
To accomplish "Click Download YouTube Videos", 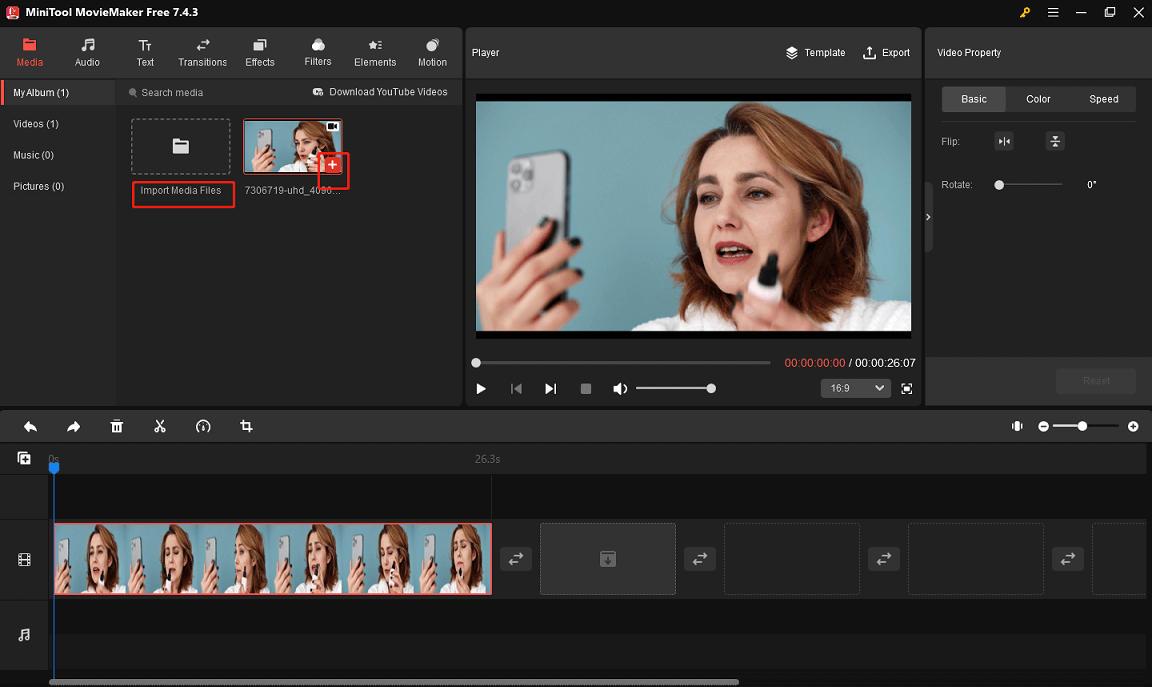I will coord(380,92).
